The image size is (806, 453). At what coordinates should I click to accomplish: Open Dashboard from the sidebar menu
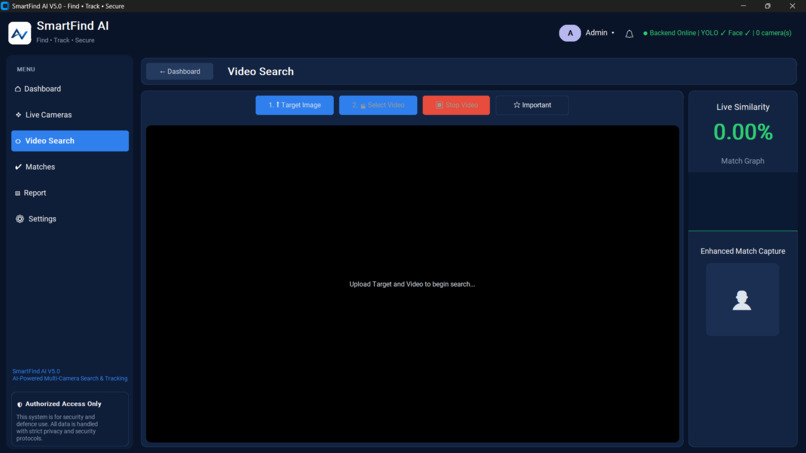[x=70, y=89]
